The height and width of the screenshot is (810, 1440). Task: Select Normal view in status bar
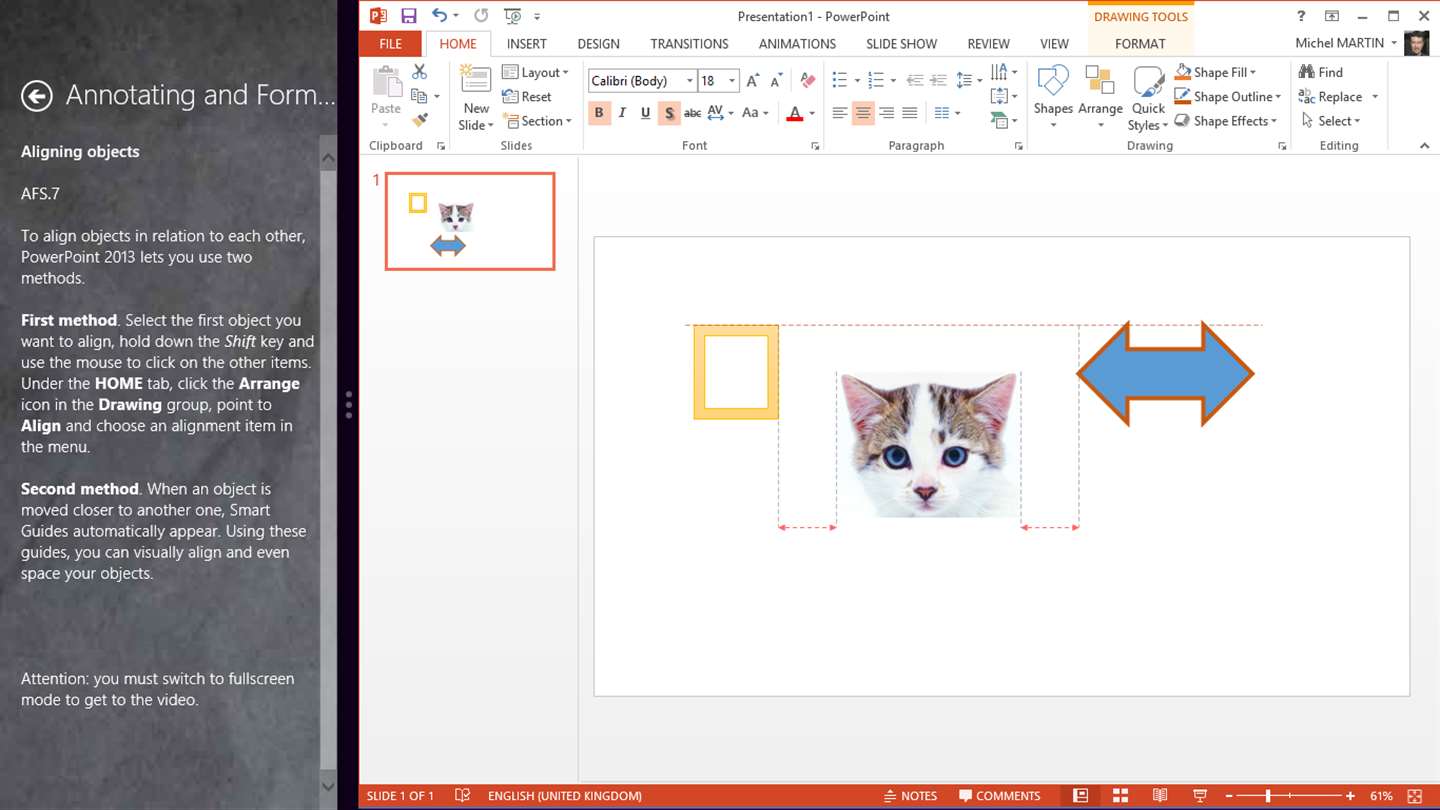(x=1080, y=796)
